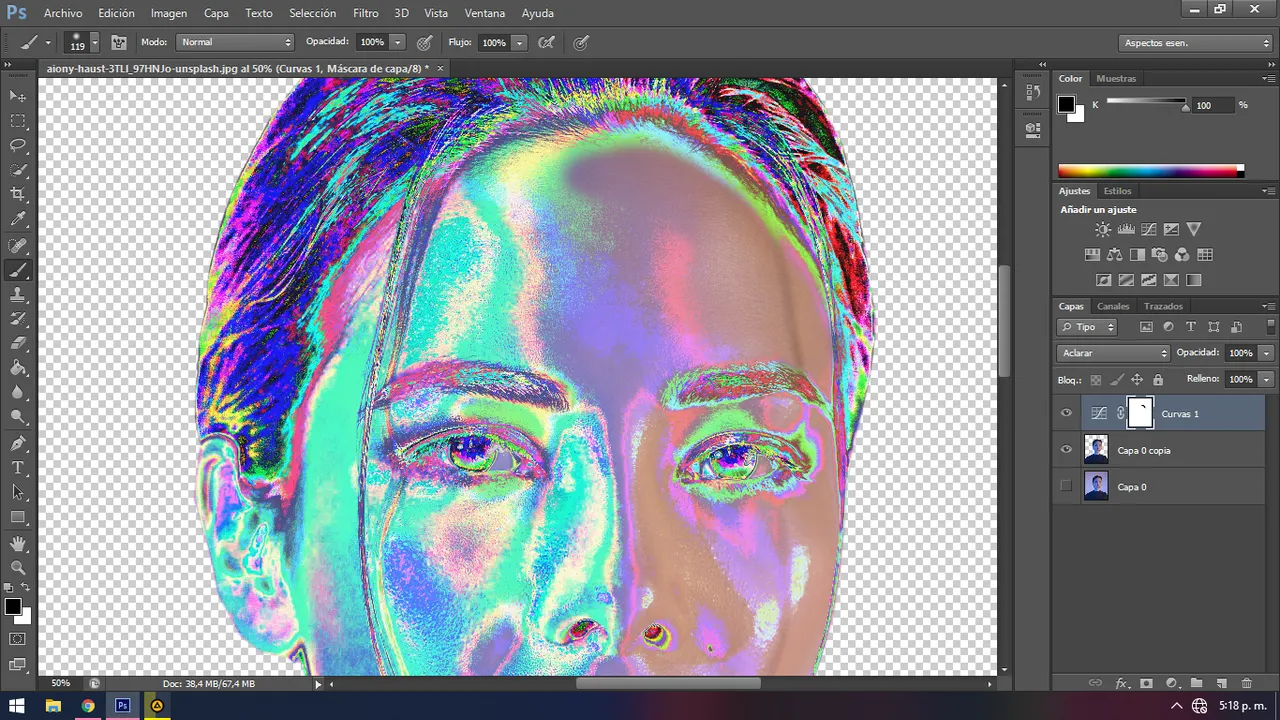
Task: Delete layer using the trash icon
Action: tap(1246, 684)
